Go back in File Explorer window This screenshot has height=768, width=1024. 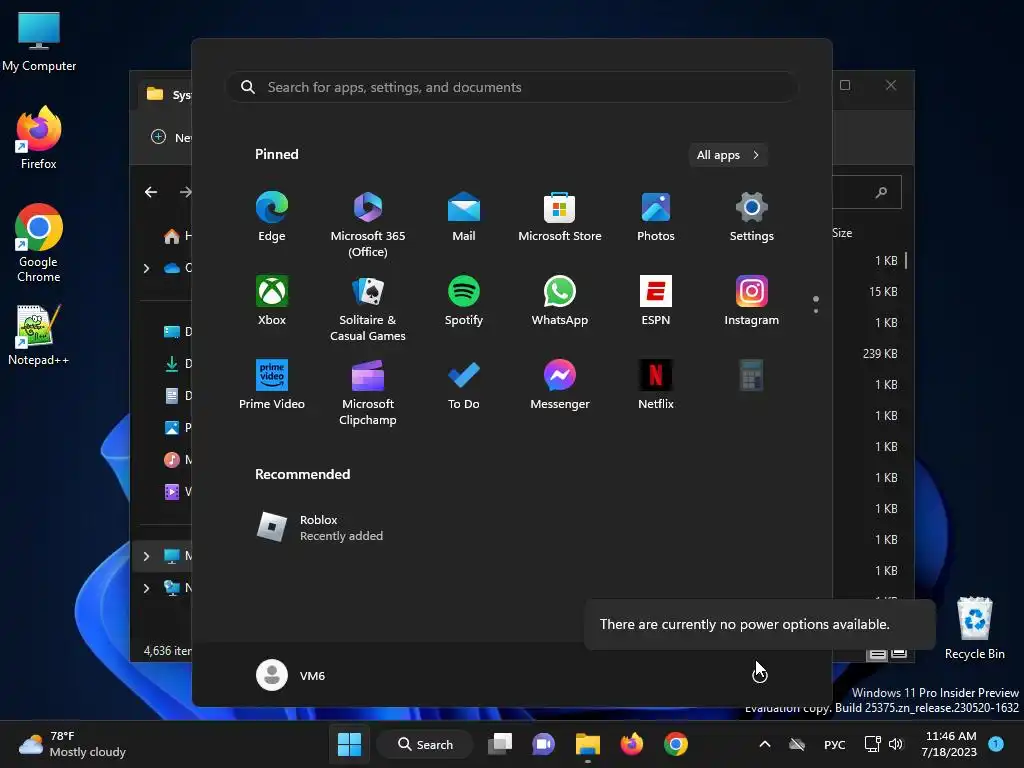pyautogui.click(x=151, y=192)
